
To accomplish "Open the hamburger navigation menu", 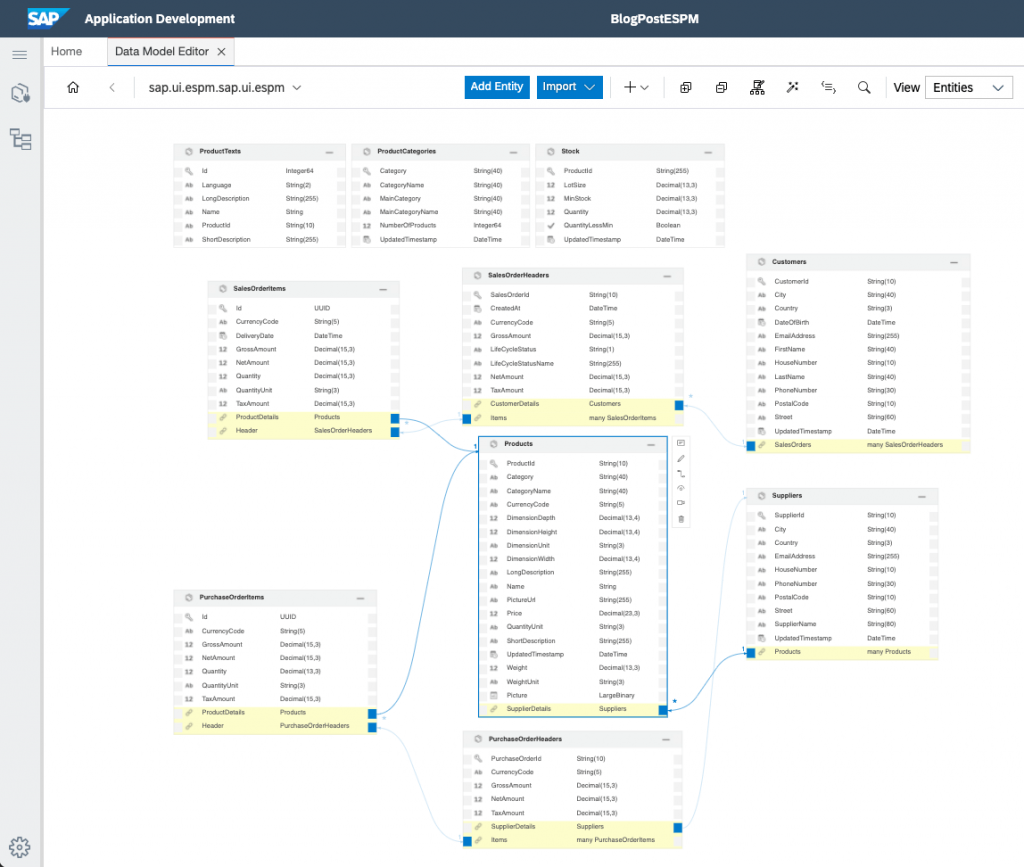I will click(x=20, y=54).
